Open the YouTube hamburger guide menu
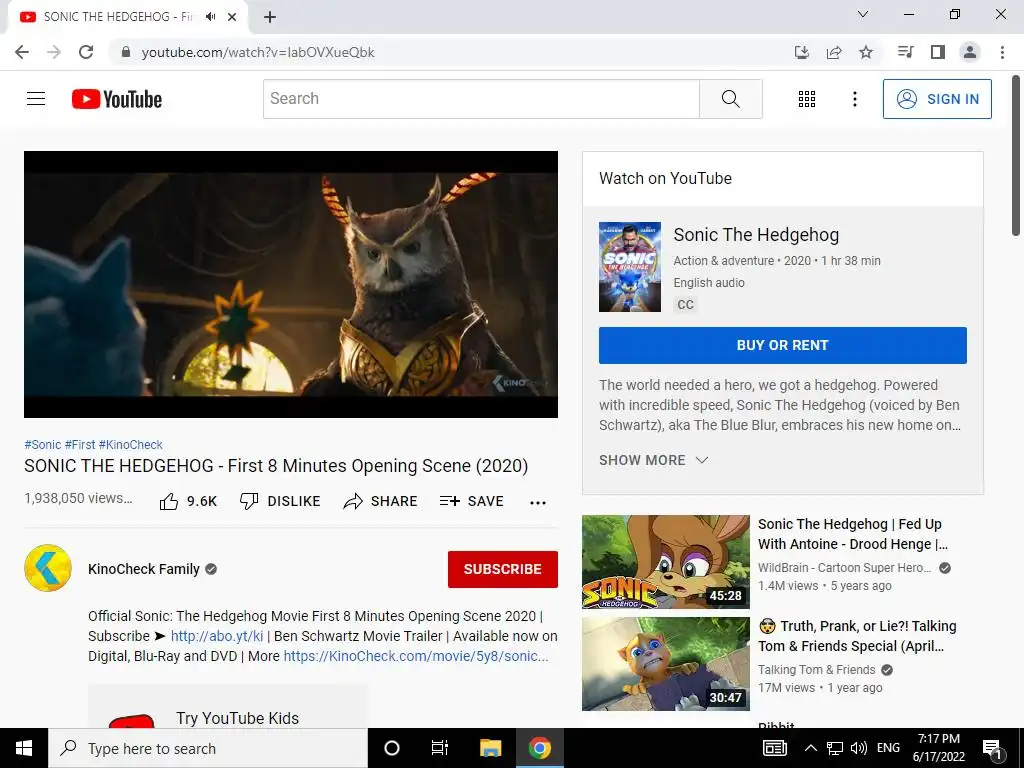This screenshot has width=1024, height=768. tap(36, 99)
